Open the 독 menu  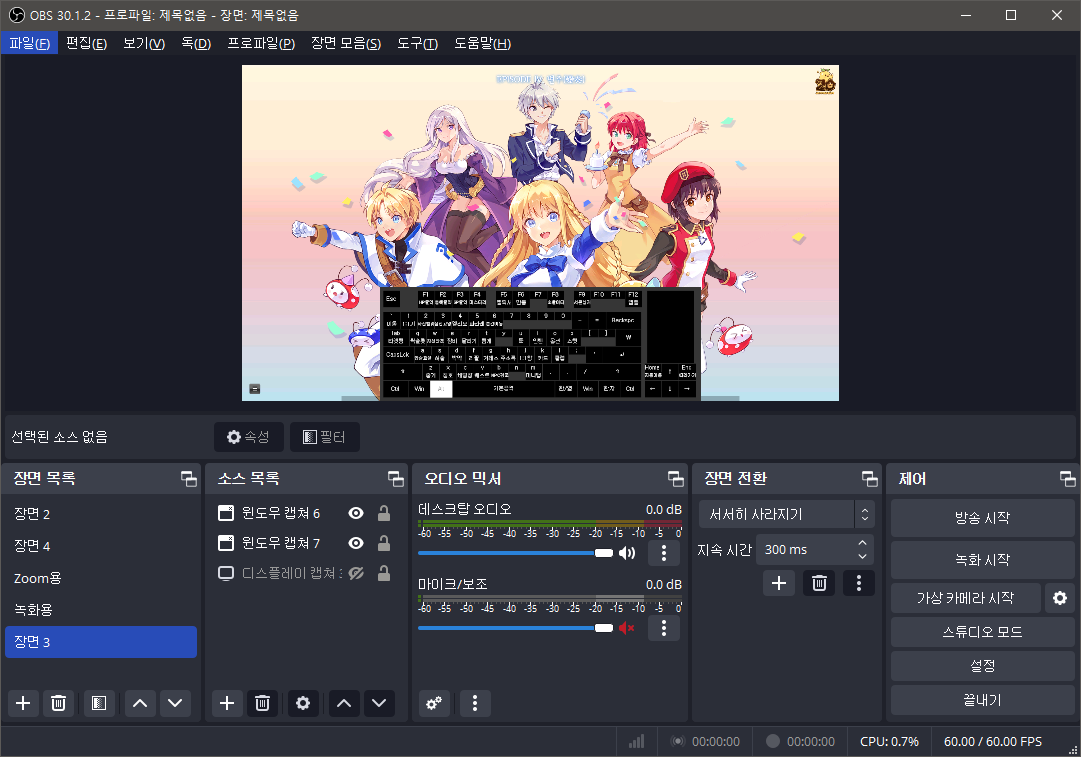point(196,43)
